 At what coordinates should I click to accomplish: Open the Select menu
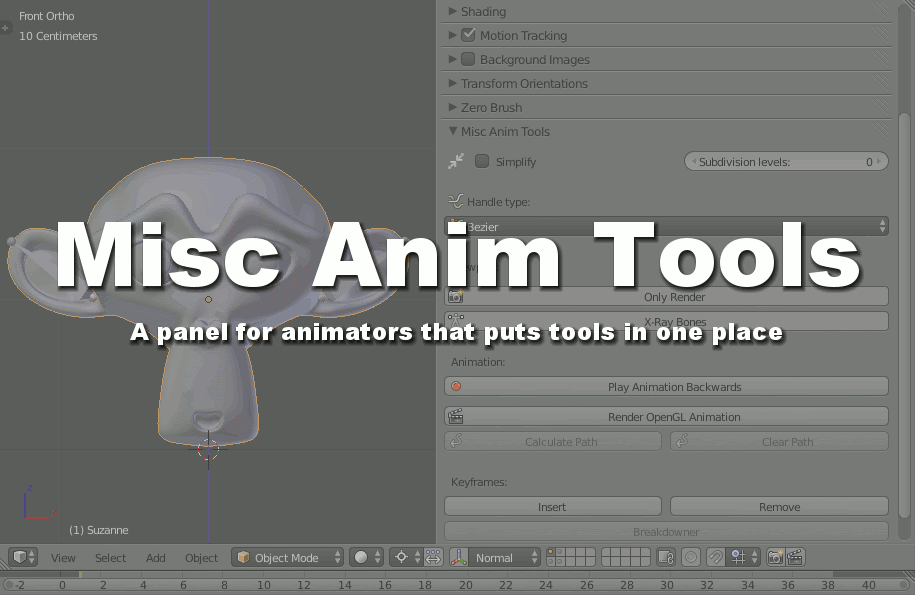[110, 558]
